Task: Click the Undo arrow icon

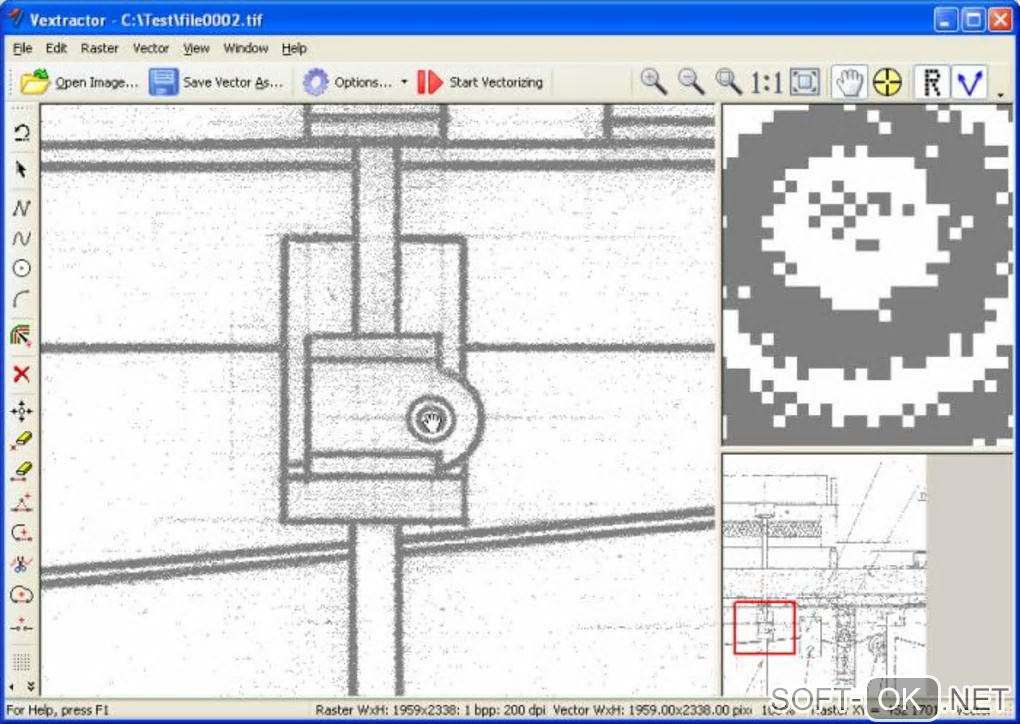Action: click(x=21, y=133)
